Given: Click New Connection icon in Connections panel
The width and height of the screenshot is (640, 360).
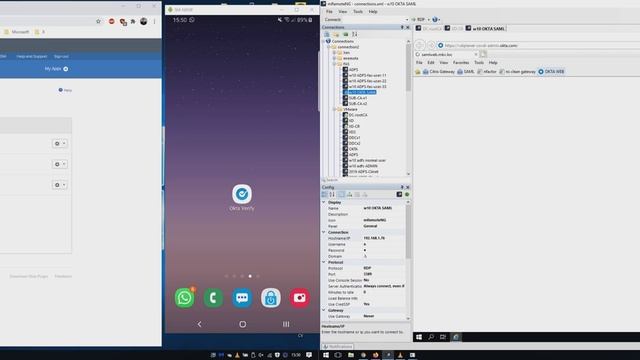Looking at the screenshot, I should (327, 34).
